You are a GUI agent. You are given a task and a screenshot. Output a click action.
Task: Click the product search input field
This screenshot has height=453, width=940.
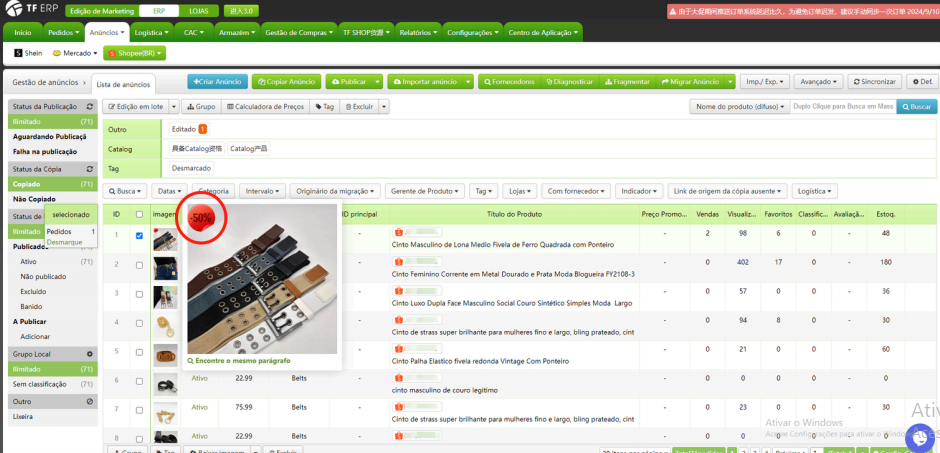(842, 106)
